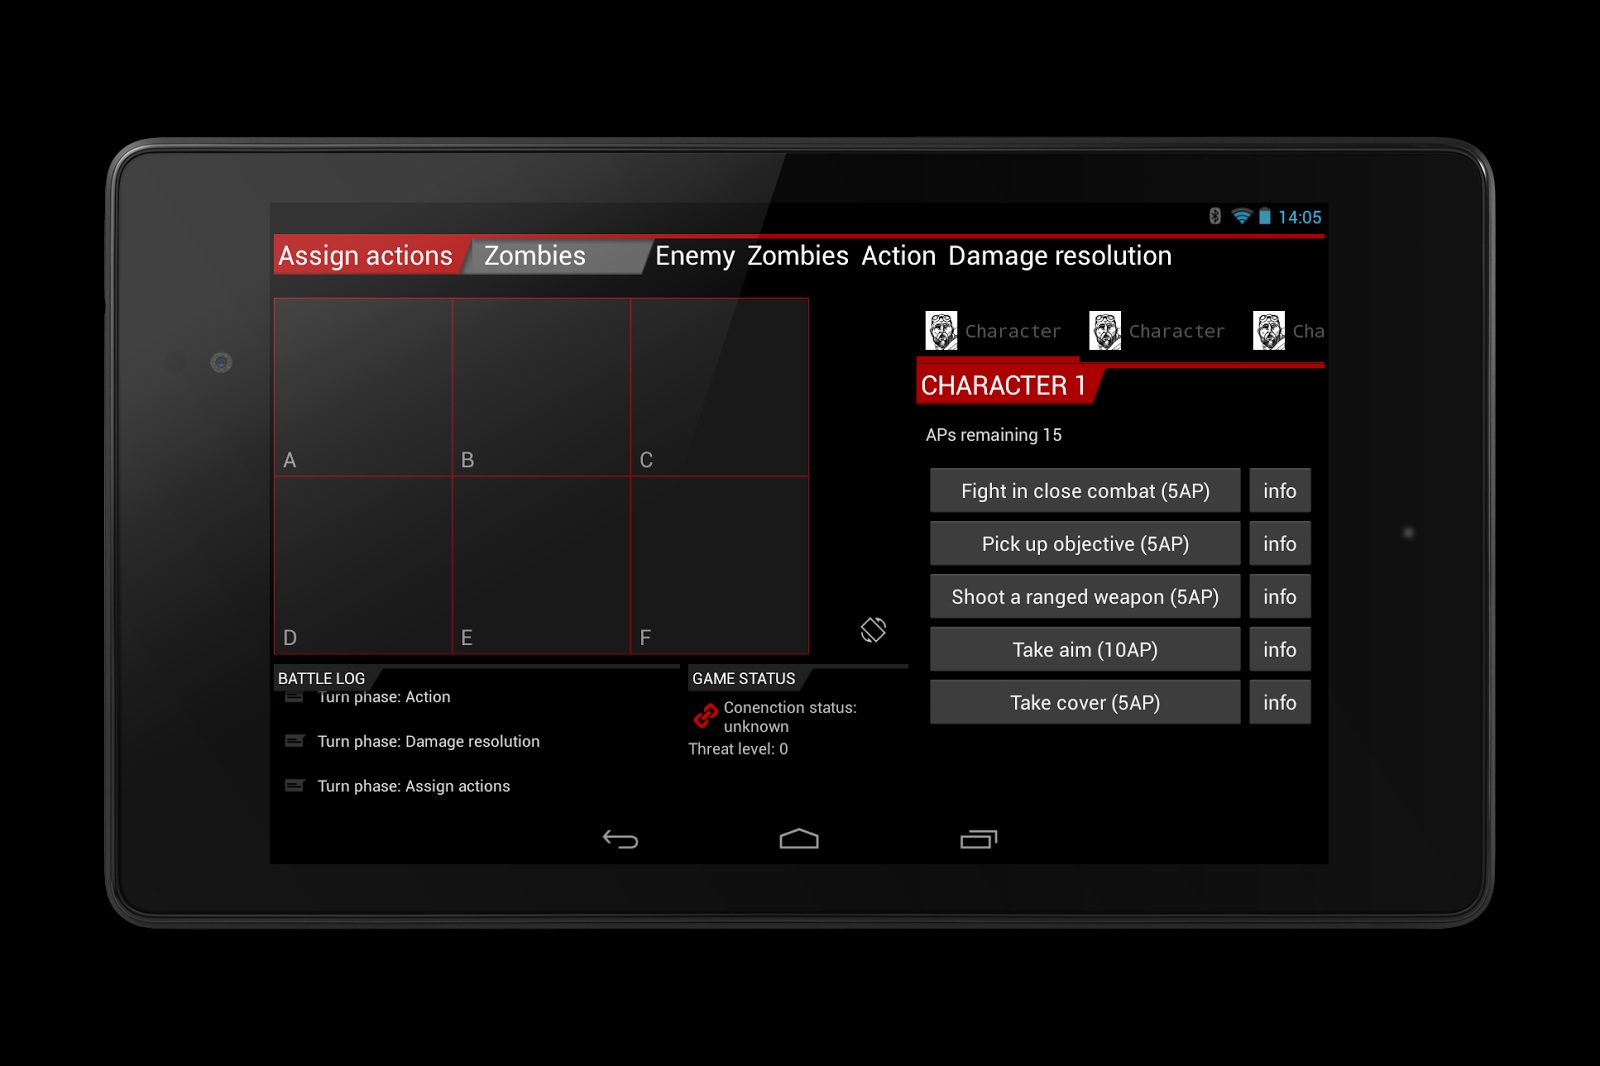Open the recent apps navigation icon
1600x1066 pixels.
[x=978, y=840]
